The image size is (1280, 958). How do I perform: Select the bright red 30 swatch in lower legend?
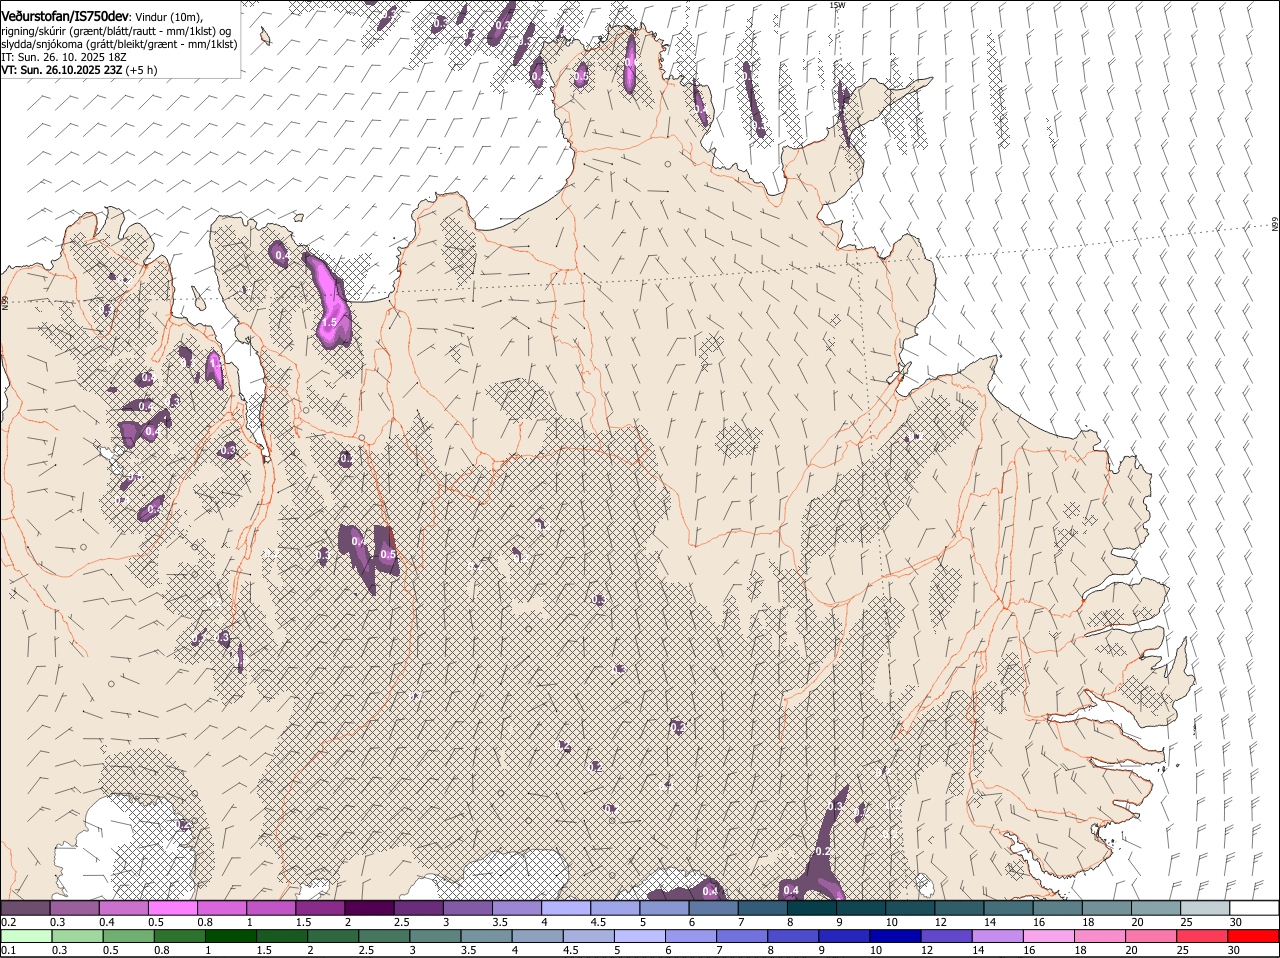[1254, 937]
